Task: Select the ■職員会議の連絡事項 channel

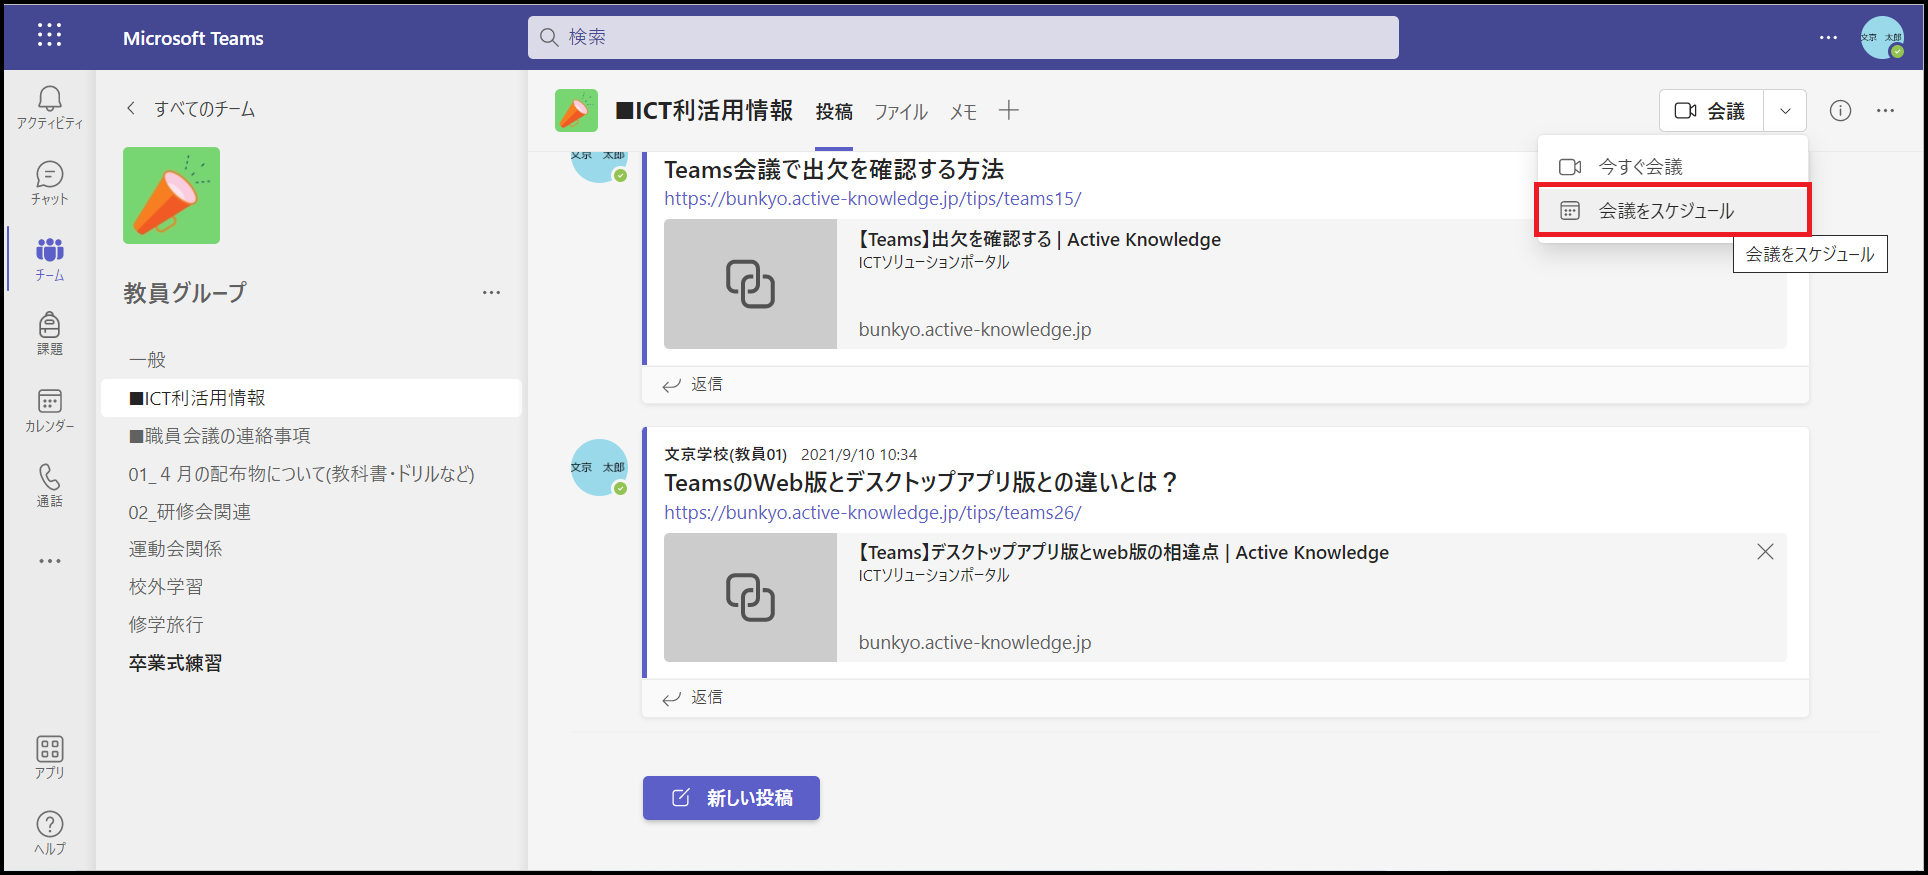Action: [311, 436]
